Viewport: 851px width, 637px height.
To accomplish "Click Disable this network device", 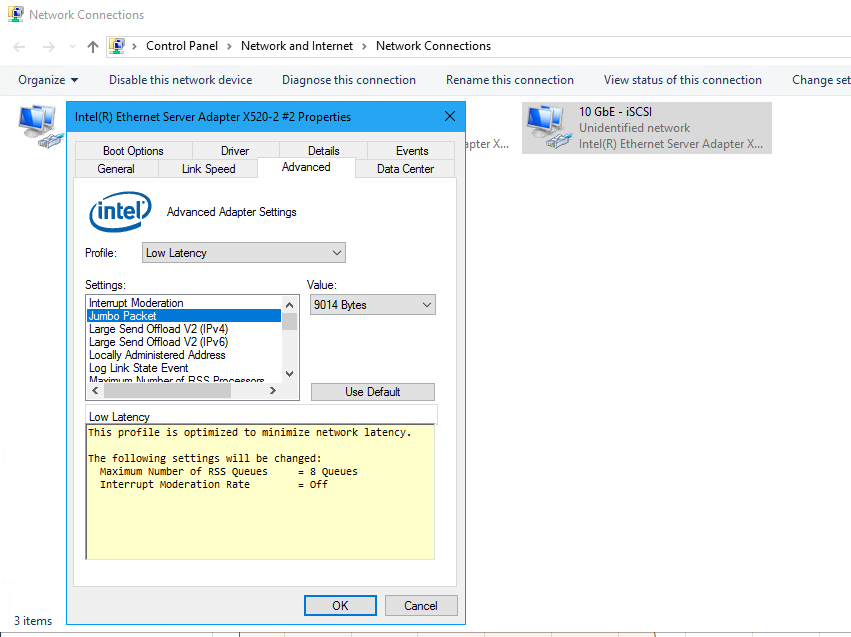I will click(x=180, y=80).
